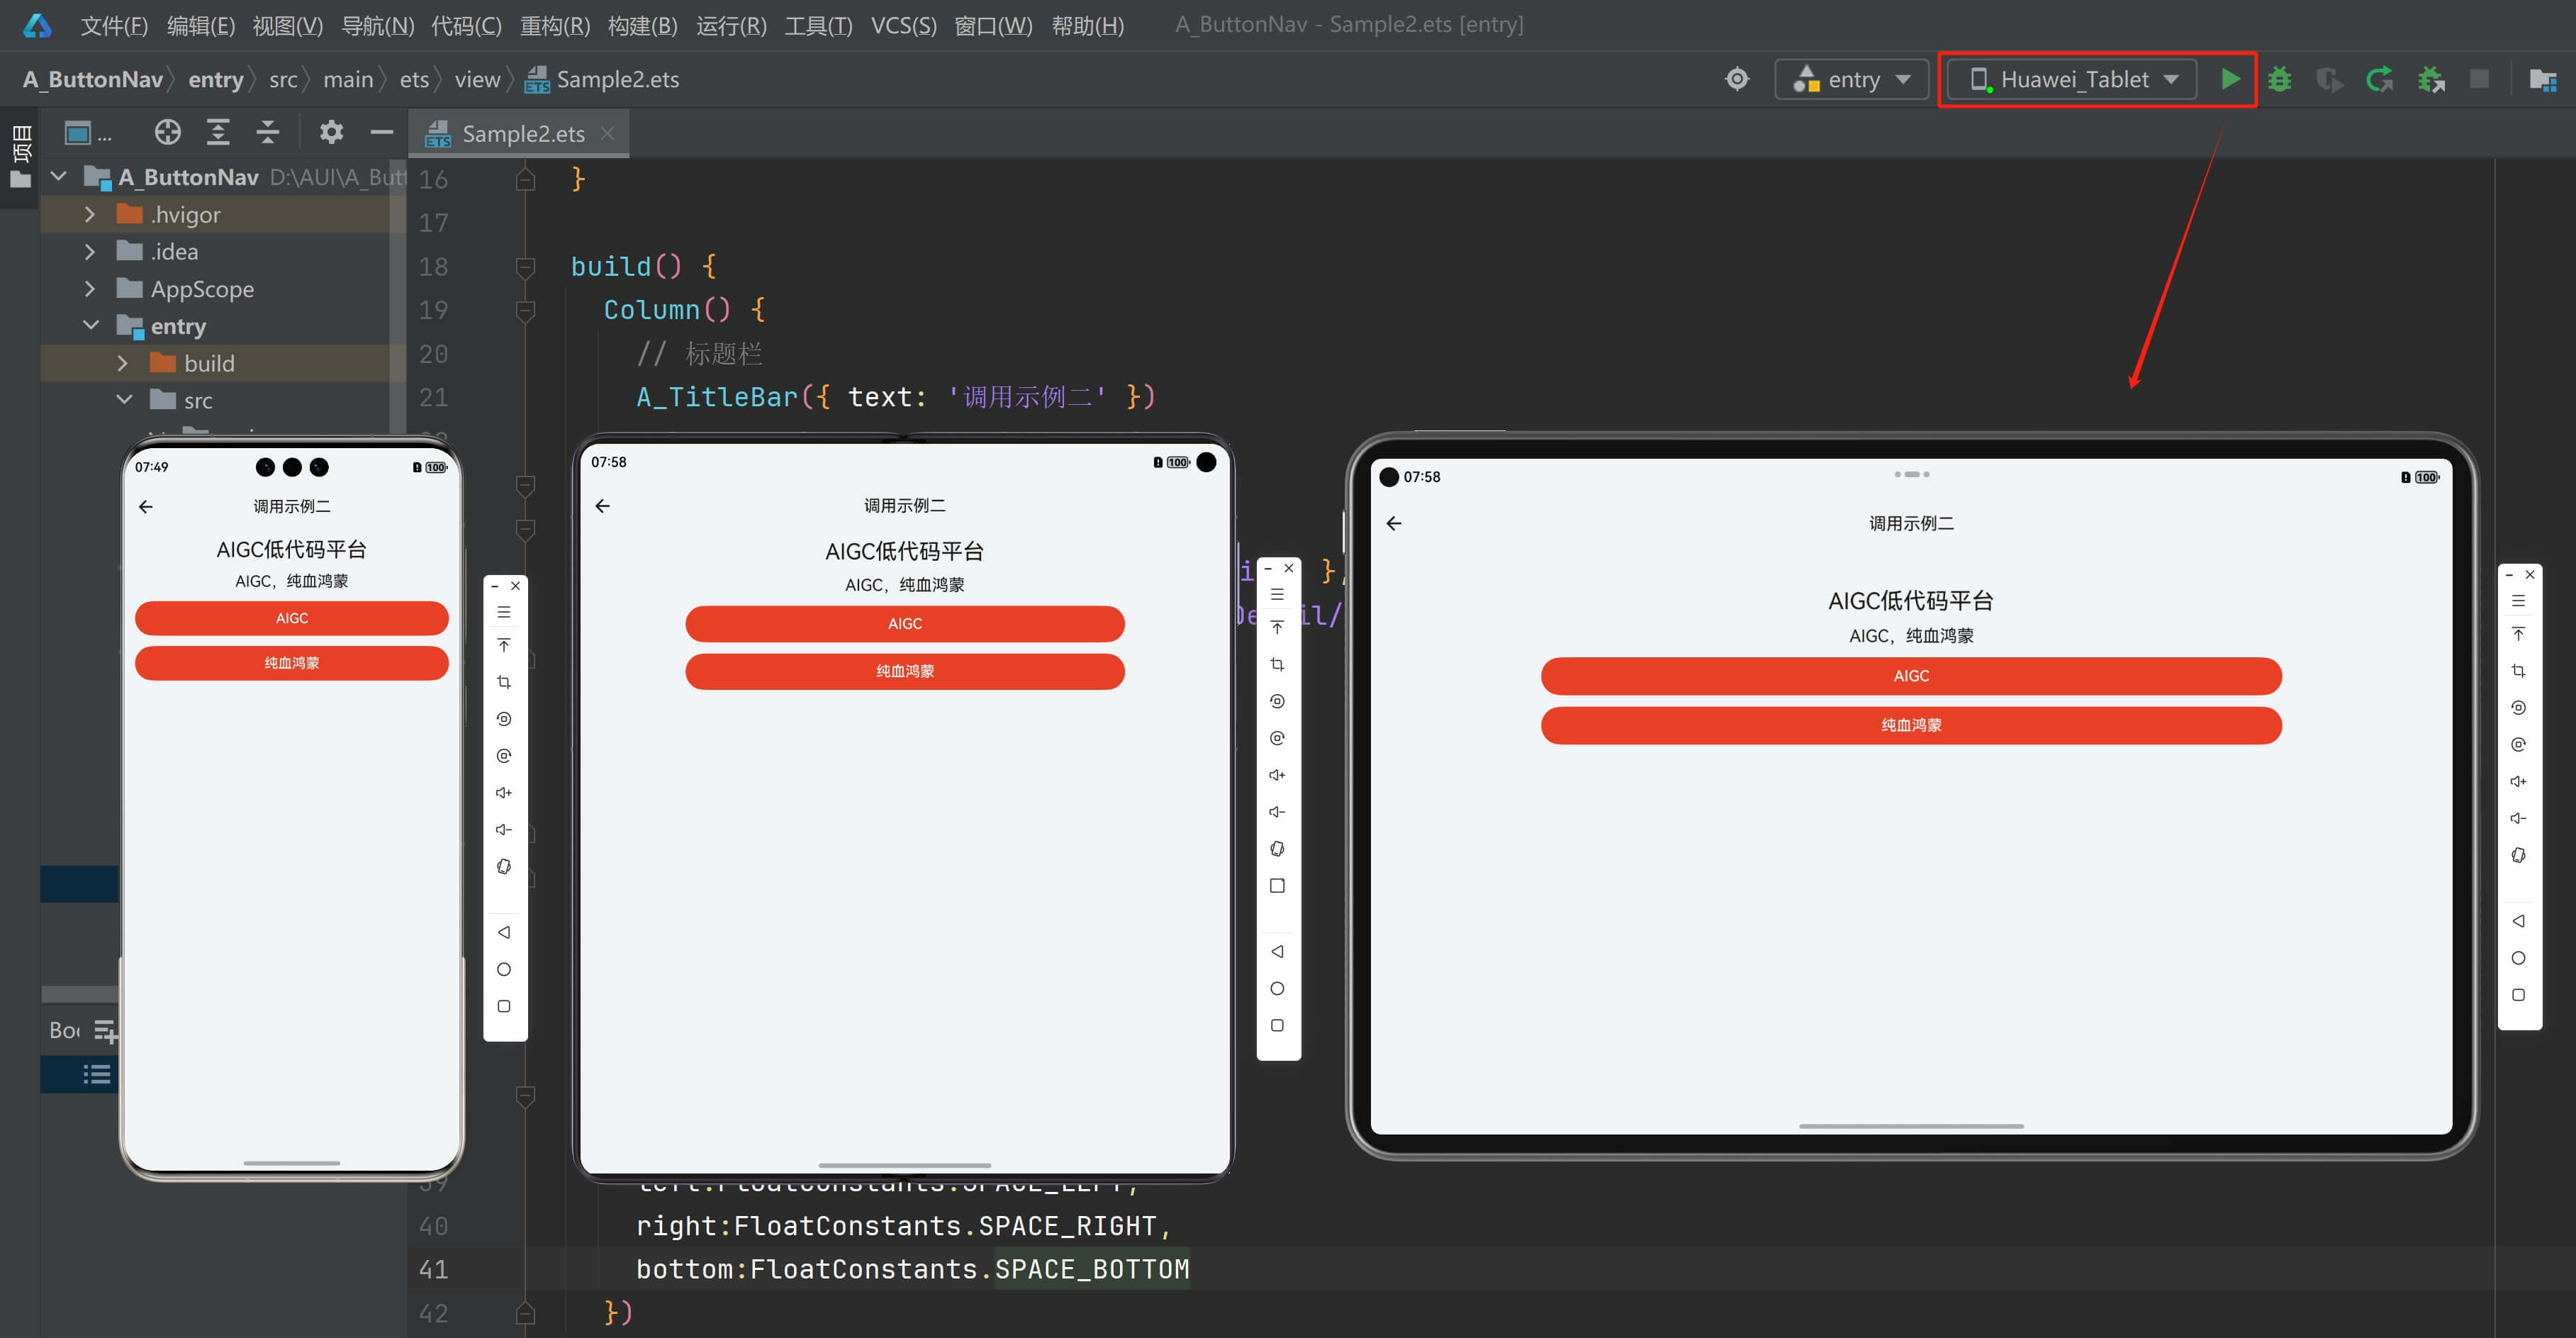Click Collapse All in project panel
Screen dimensions: 2576x1338
click(267, 132)
